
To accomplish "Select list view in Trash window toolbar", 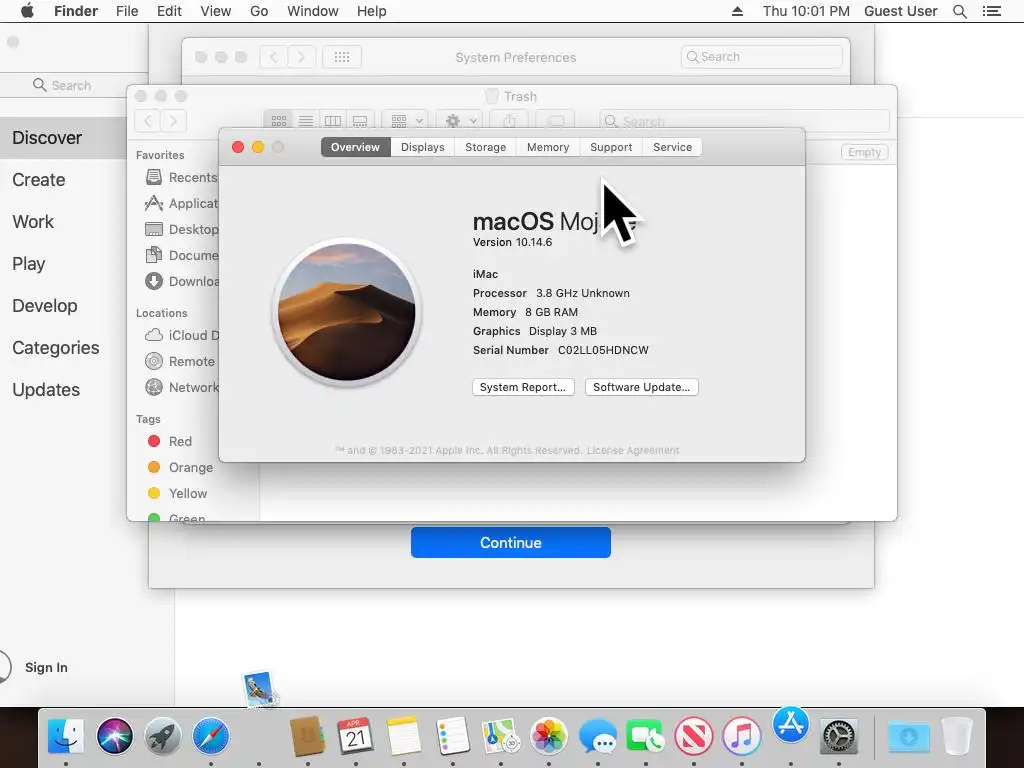I will [306, 121].
